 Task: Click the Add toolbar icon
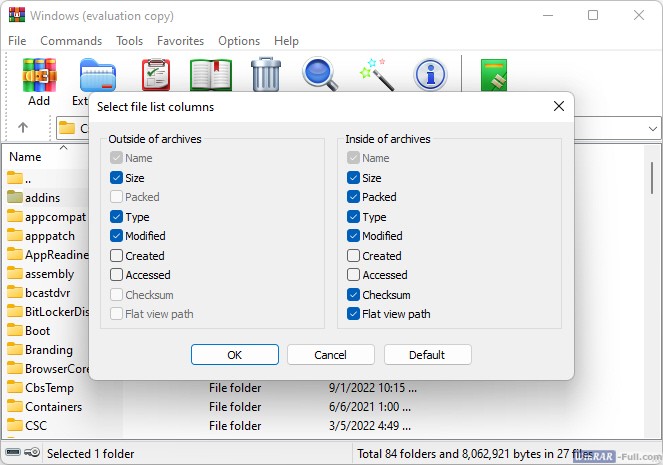click(x=39, y=78)
